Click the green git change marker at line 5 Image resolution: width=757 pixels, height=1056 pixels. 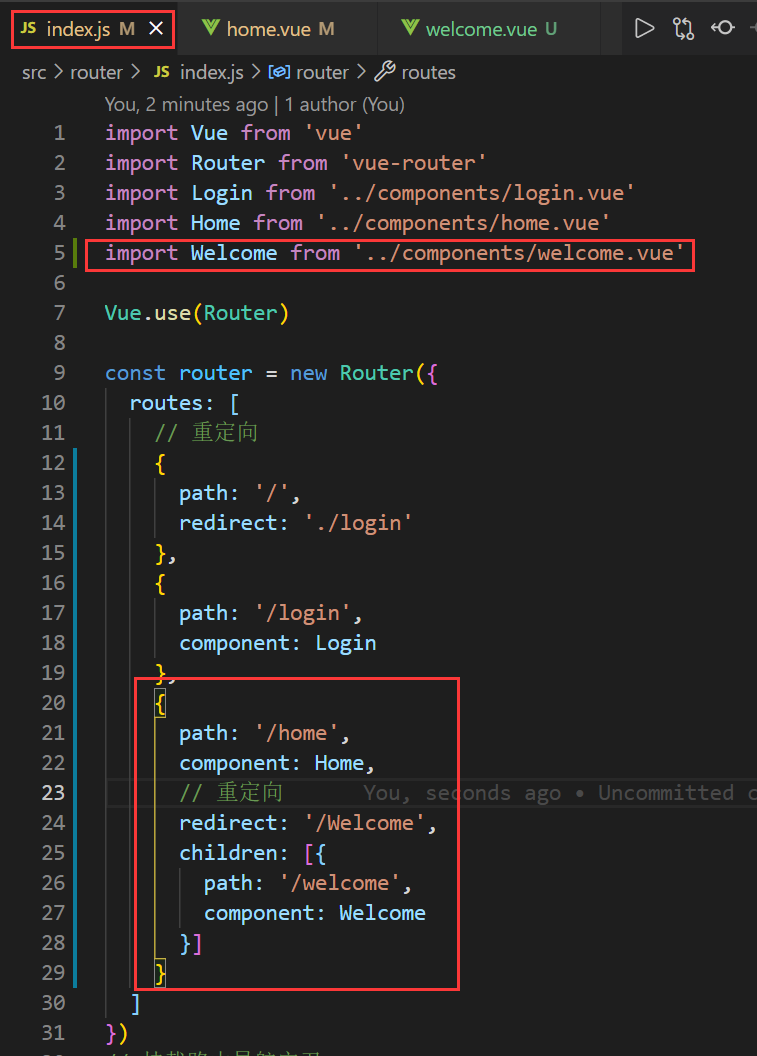pyautogui.click(x=75, y=253)
